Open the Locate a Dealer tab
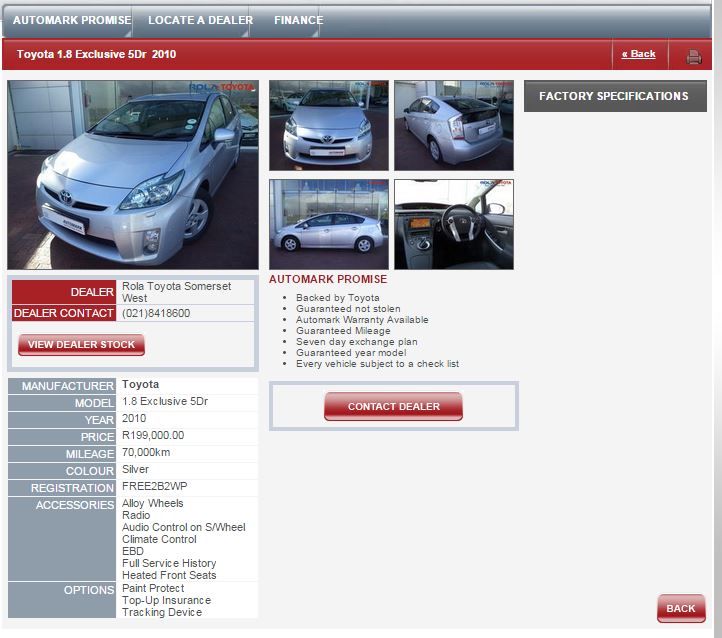Image resolution: width=722 pixels, height=638 pixels. click(x=200, y=20)
